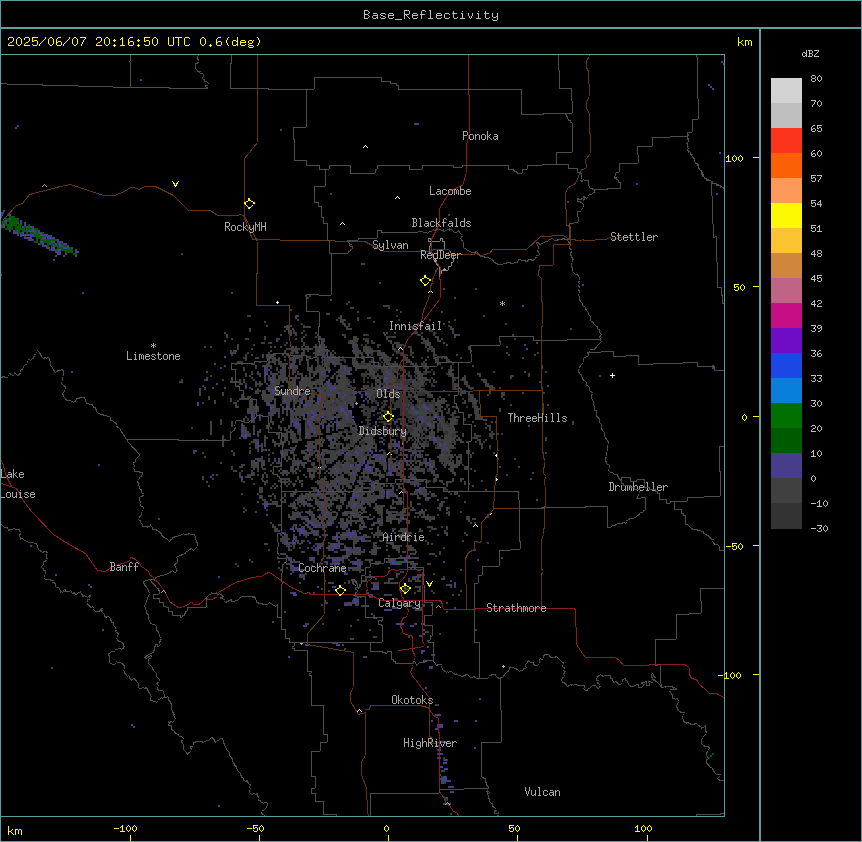Select the white plus marker north of Drumheller
The width and height of the screenshot is (862, 842).
612,375
